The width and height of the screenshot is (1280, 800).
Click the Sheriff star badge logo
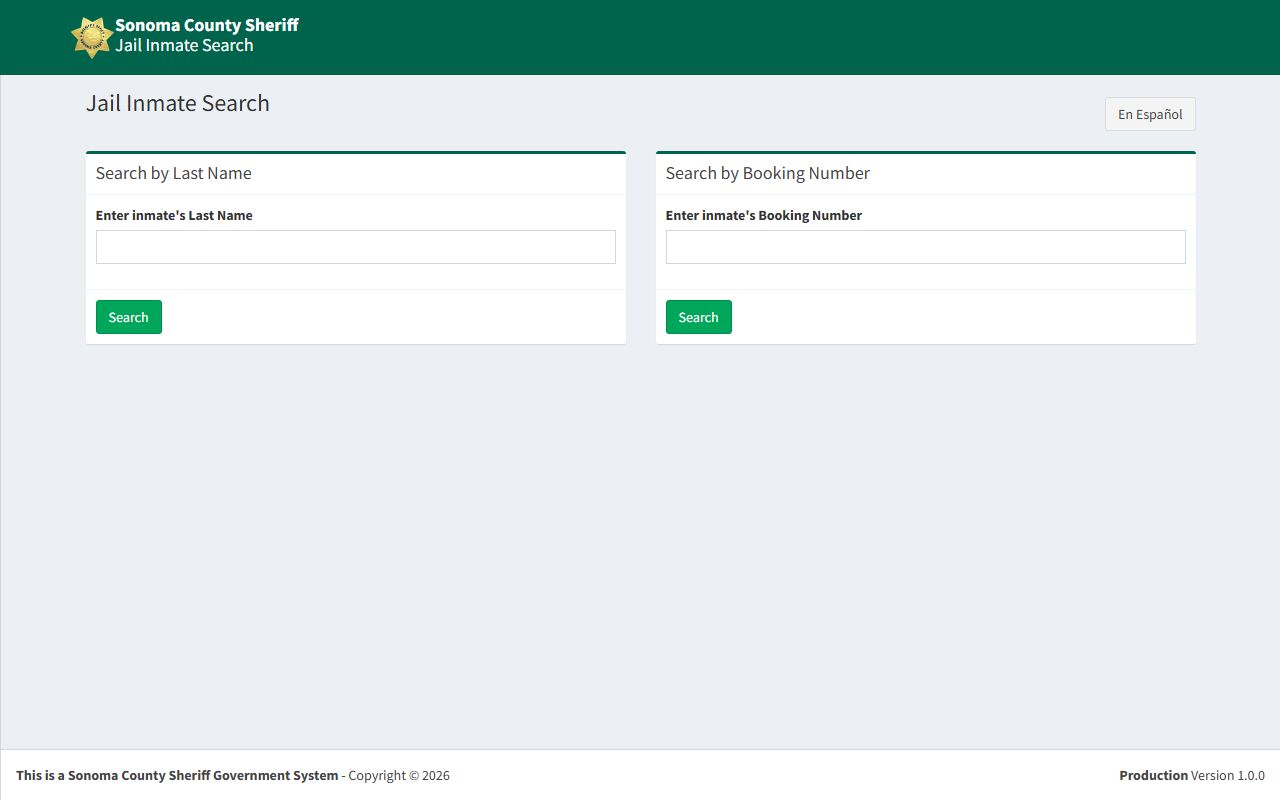coord(91,37)
